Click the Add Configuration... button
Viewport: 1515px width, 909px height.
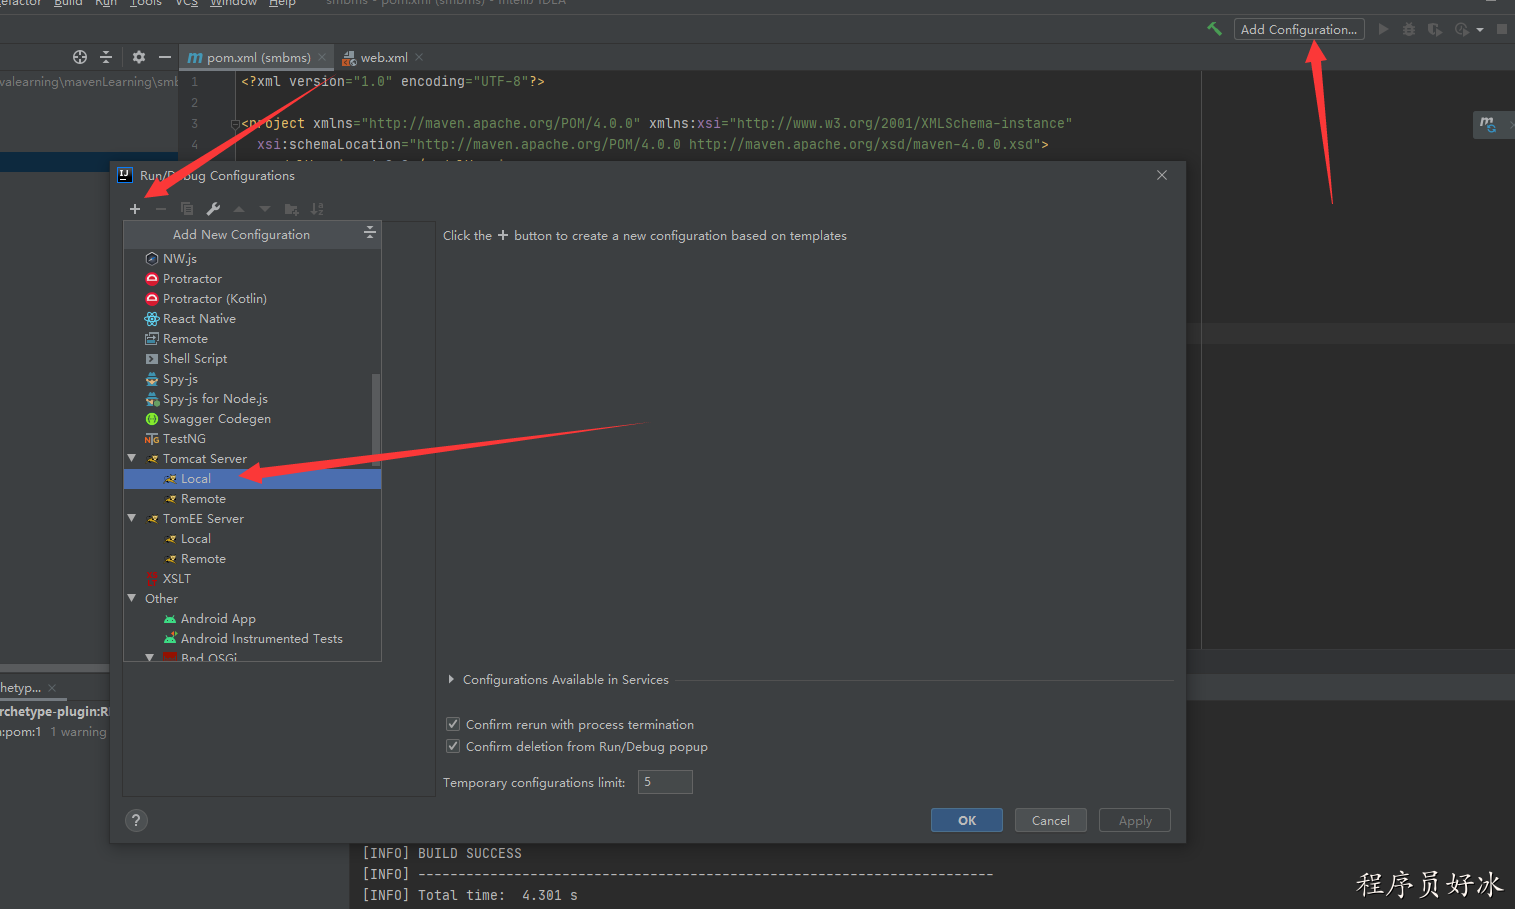click(1299, 29)
